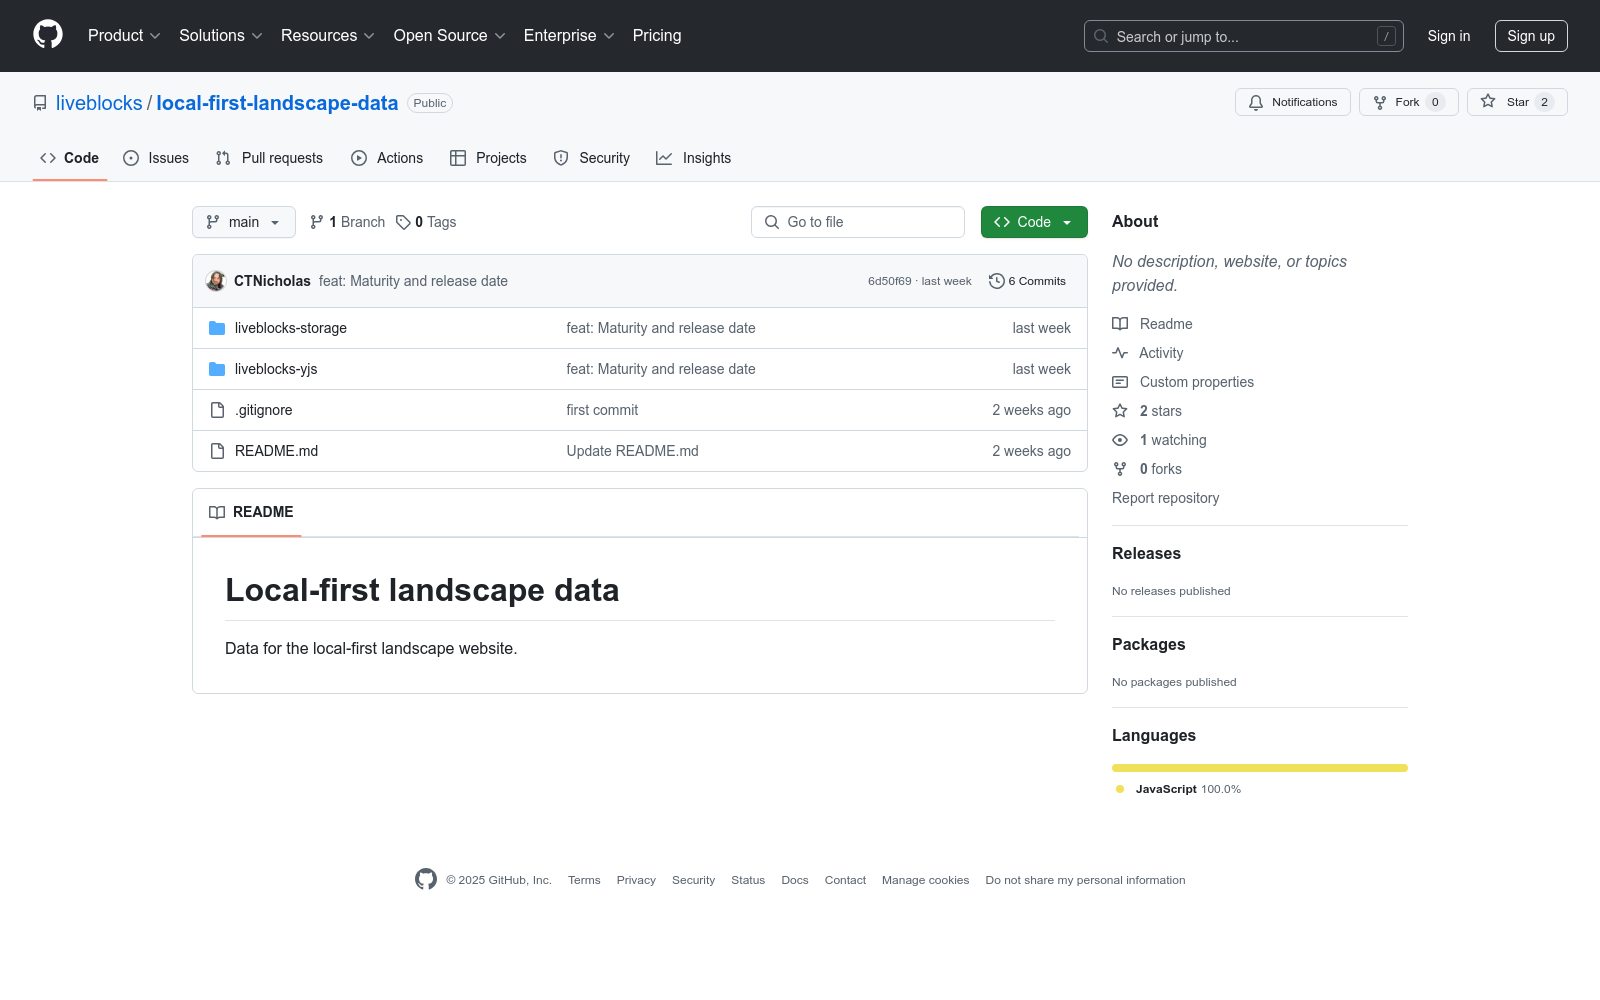Switch to the Code tab
Viewport: 1600px width, 1000px height.
70,158
